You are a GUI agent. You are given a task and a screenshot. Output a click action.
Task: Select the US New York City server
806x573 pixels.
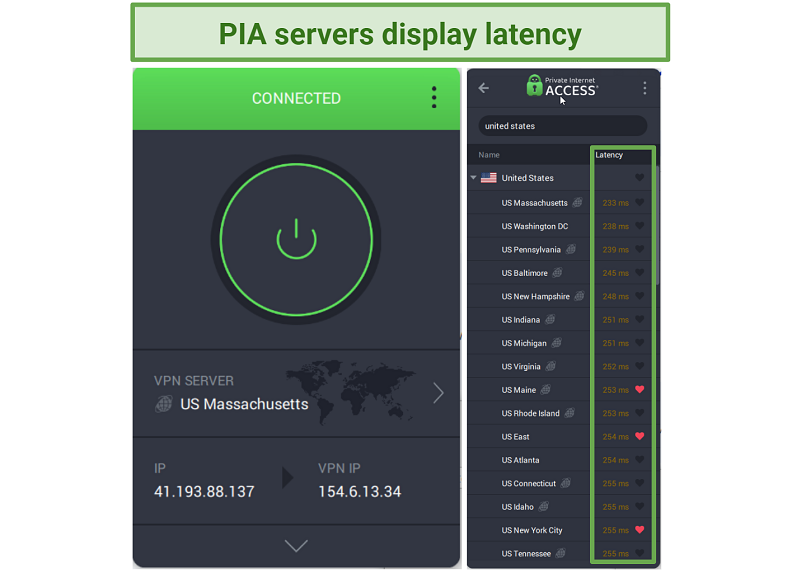click(x=561, y=530)
